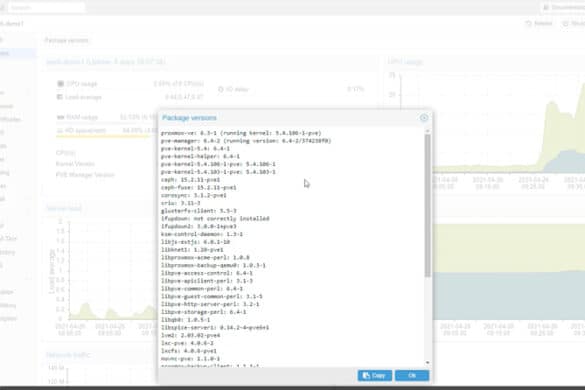Click the CPU usage chart title

(405, 62)
